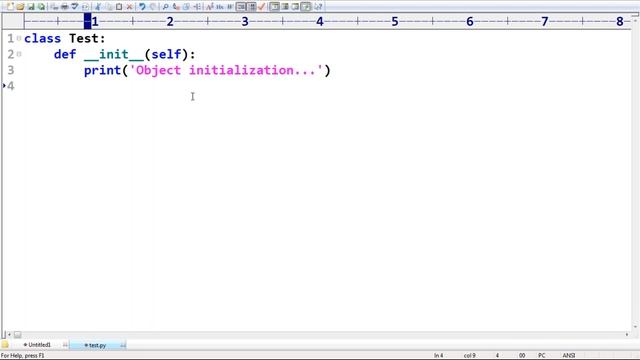The image size is (640, 360).
Task: Click the 'print' call on line 3
Action: point(102,71)
